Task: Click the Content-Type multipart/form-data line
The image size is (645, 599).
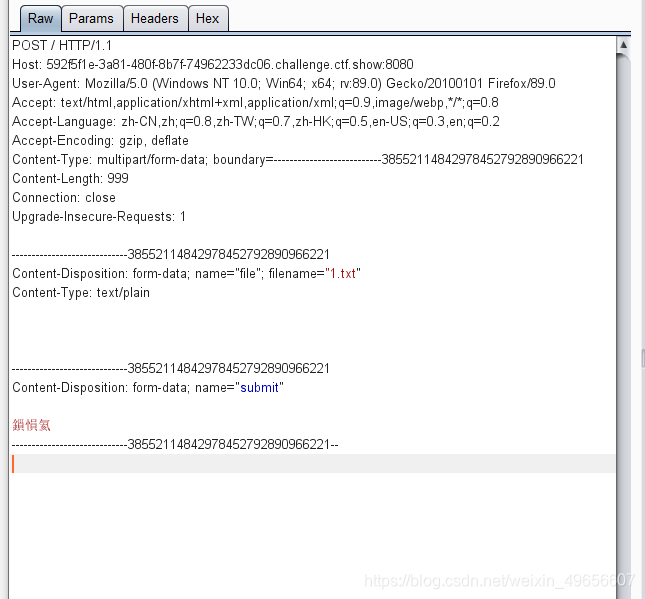Action: pyautogui.click(x=298, y=160)
